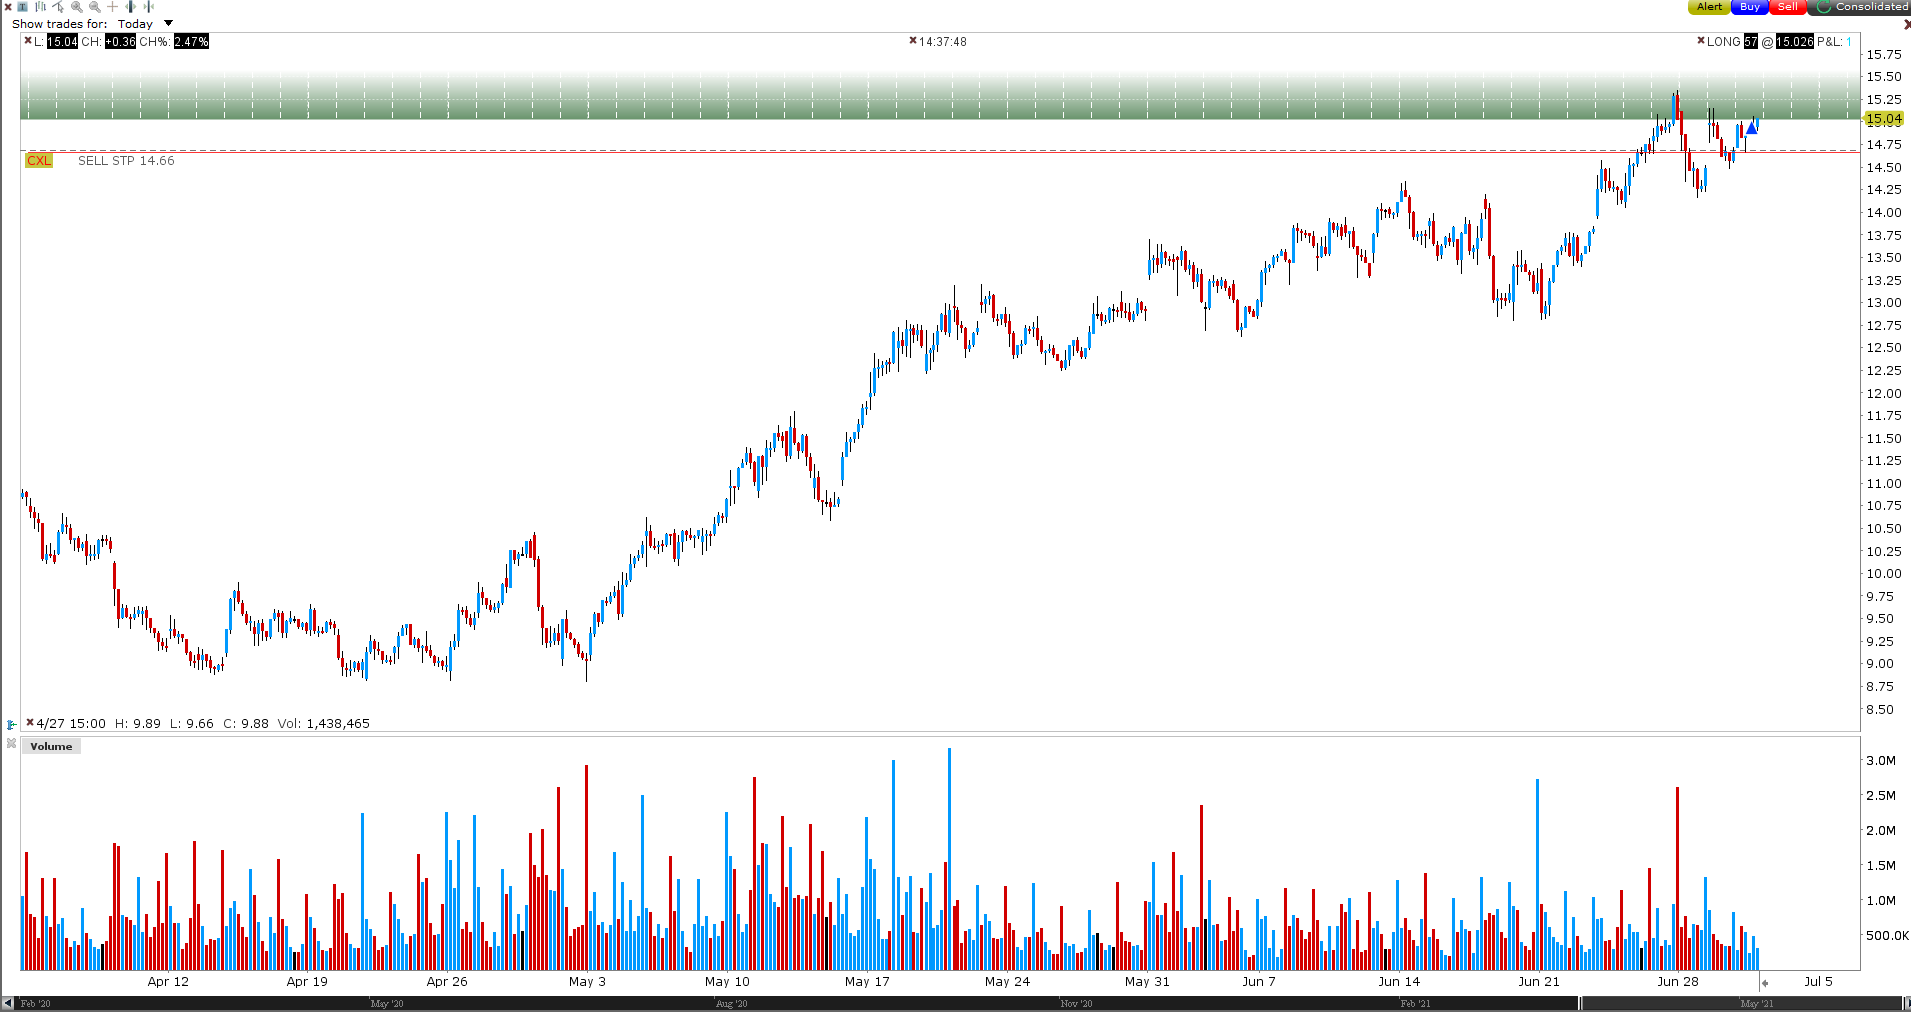Close the LONG position label
The width and height of the screenshot is (1911, 1012).
coord(1700,41)
